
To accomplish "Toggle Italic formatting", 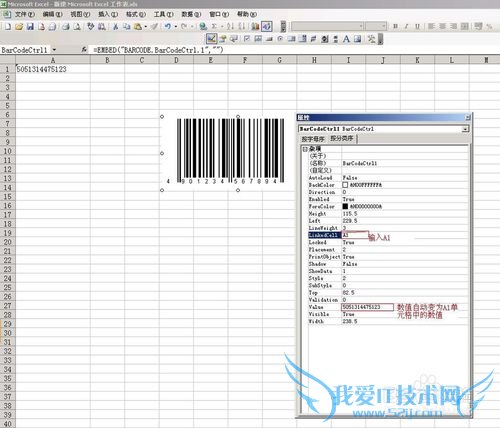I will (x=406, y=26).
